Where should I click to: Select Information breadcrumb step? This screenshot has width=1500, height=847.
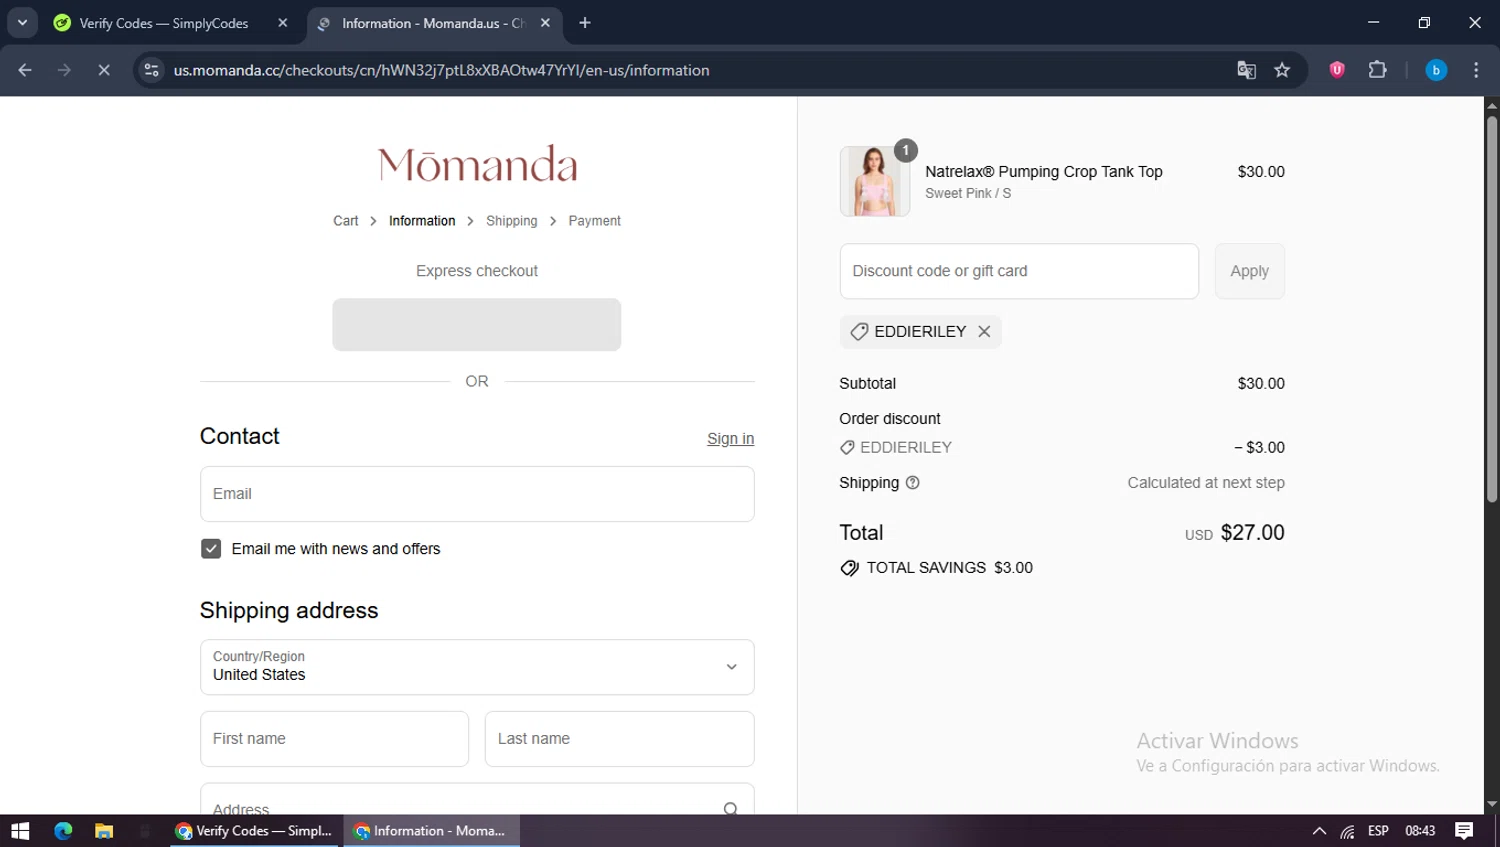(x=422, y=221)
